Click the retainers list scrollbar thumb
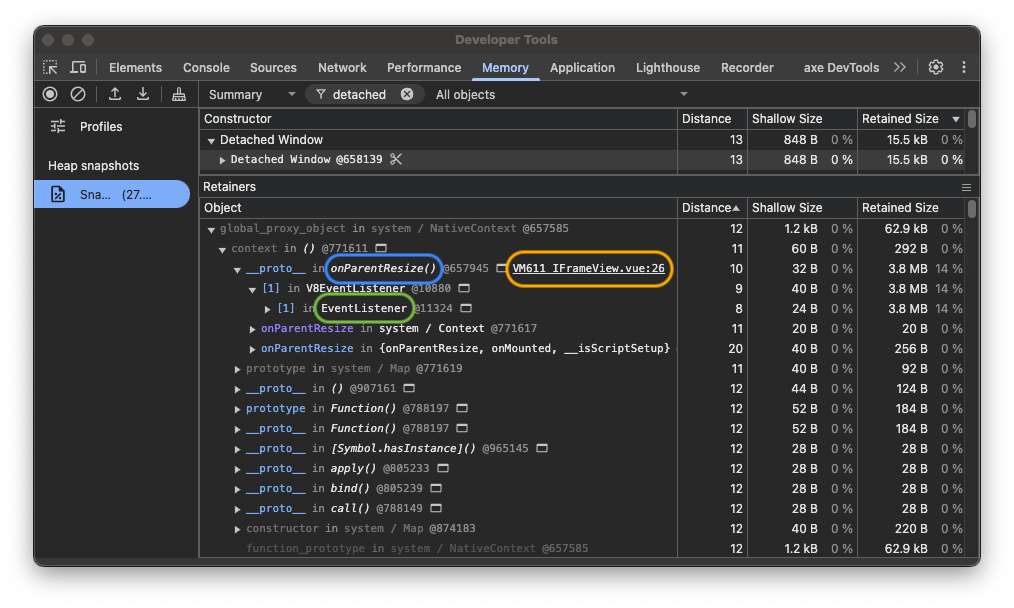This screenshot has width=1014, height=608. tap(971, 209)
